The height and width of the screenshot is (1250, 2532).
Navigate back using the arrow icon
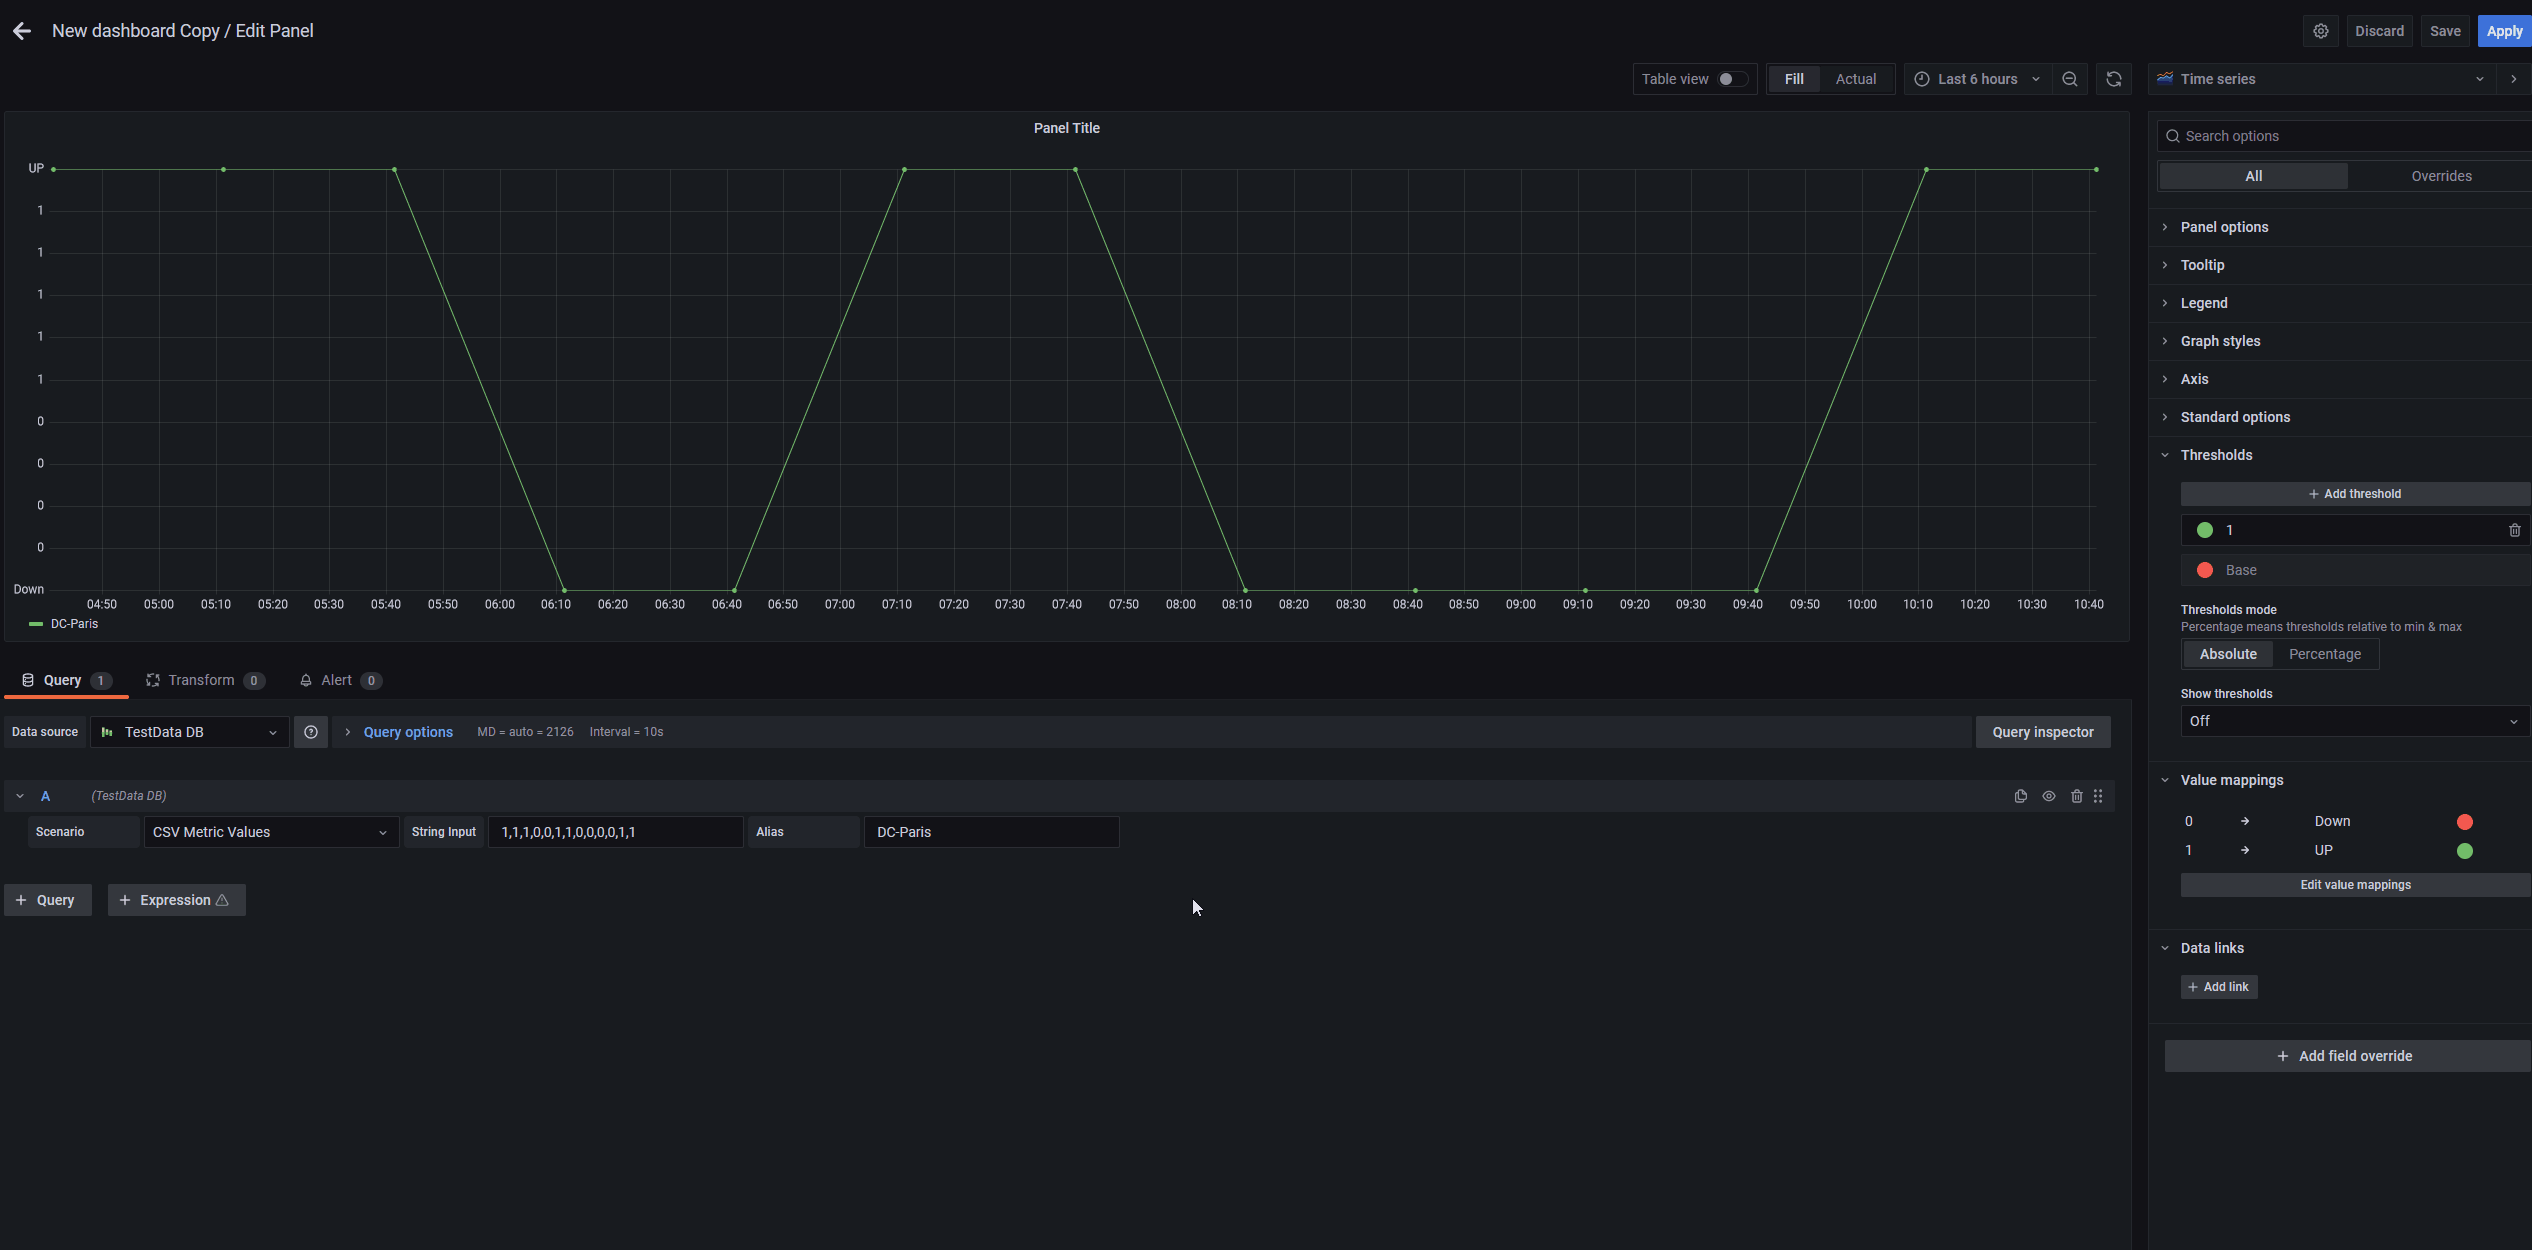coord(22,30)
